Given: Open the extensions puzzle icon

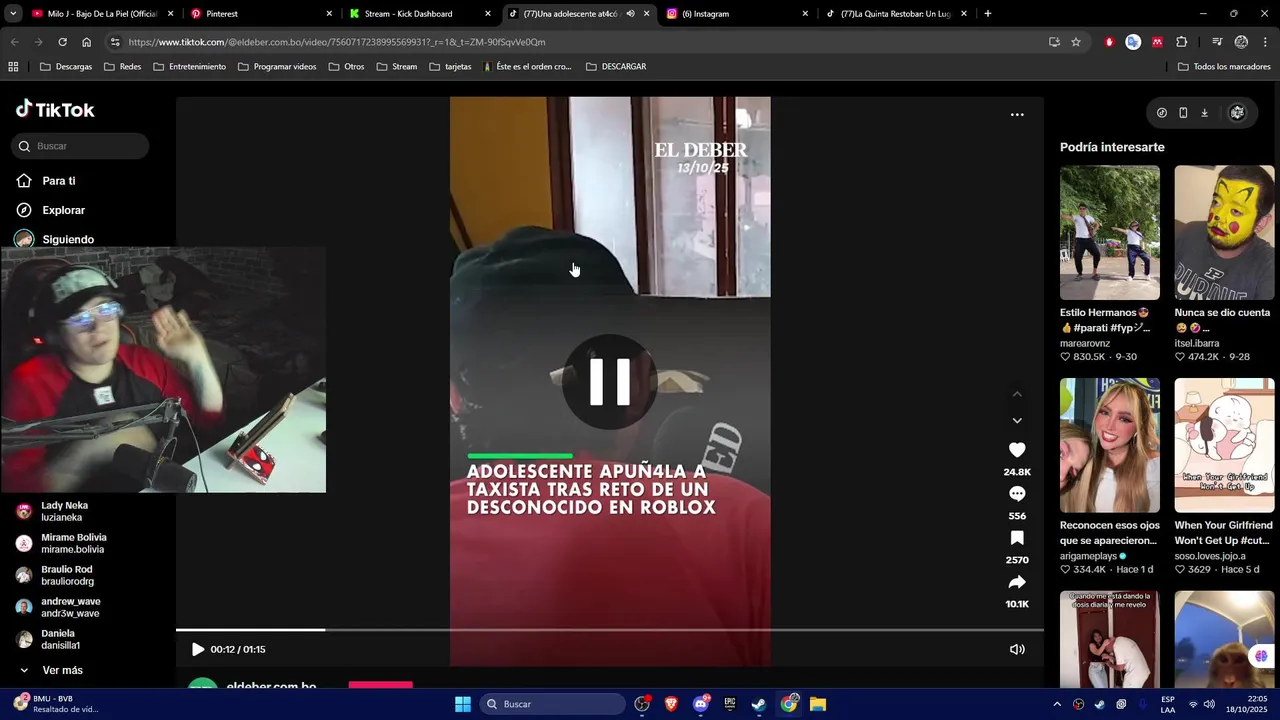Looking at the screenshot, I should 1182,42.
